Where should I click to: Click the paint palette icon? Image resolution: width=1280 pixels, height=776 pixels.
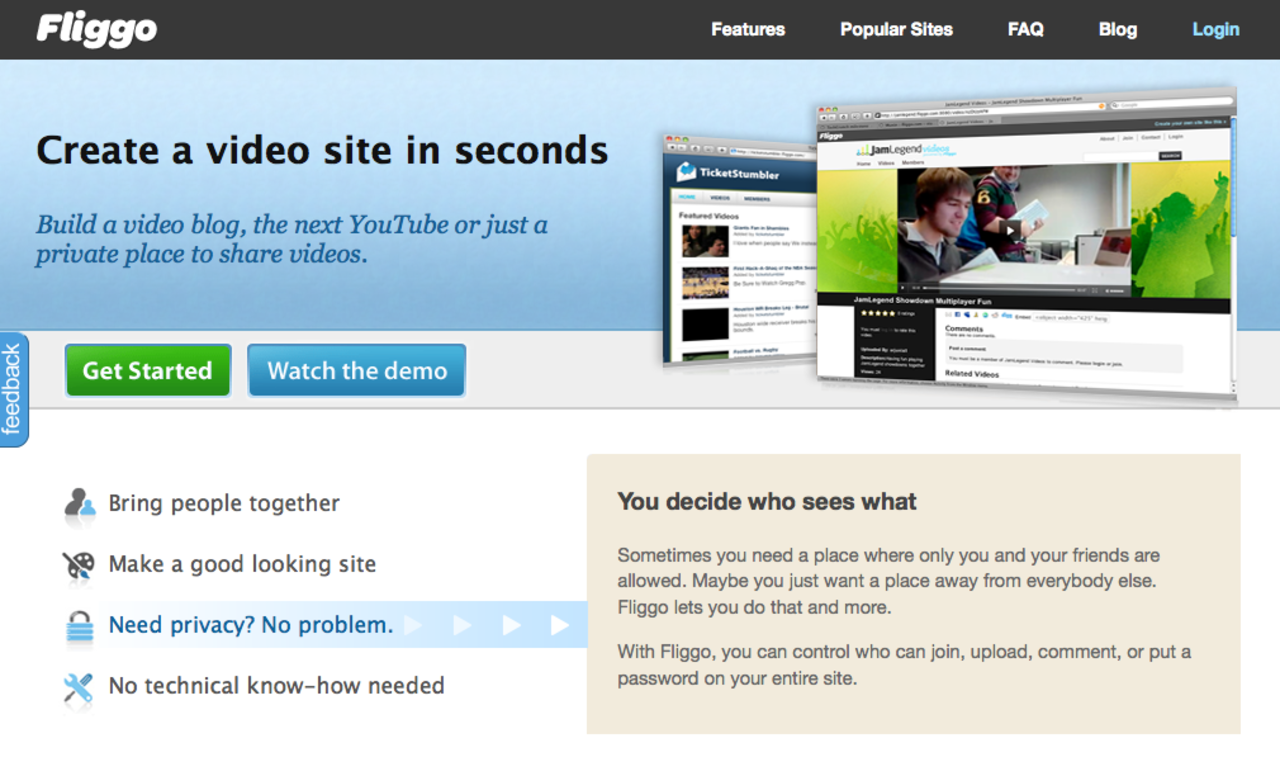78,565
